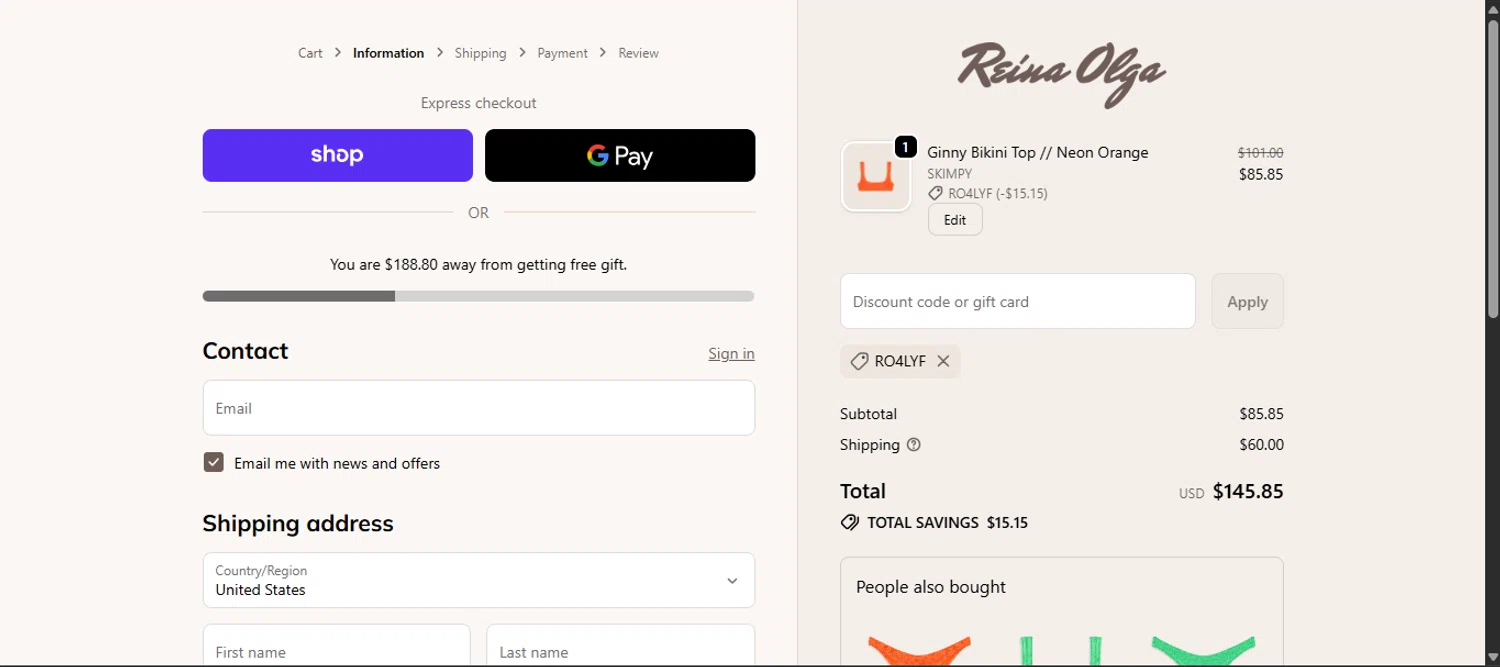Click the Ginny Bikini Top // Neon Orange title
This screenshot has height=667, width=1500.
(1037, 153)
